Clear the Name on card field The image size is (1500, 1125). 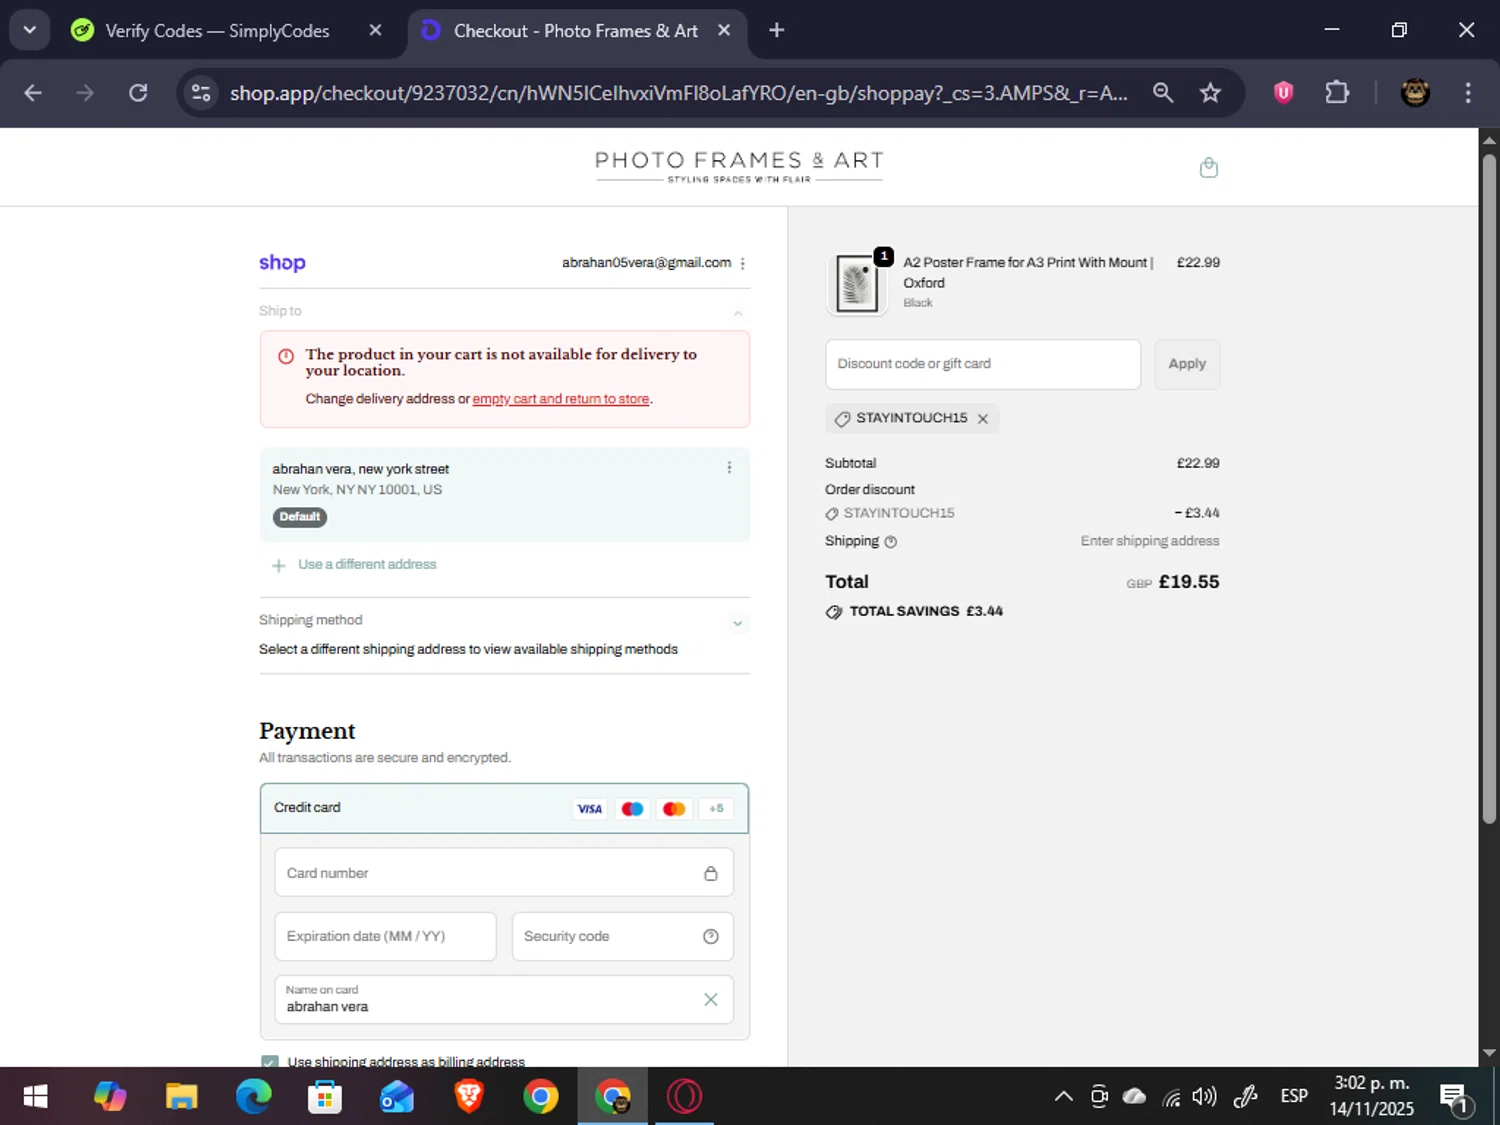(x=710, y=999)
